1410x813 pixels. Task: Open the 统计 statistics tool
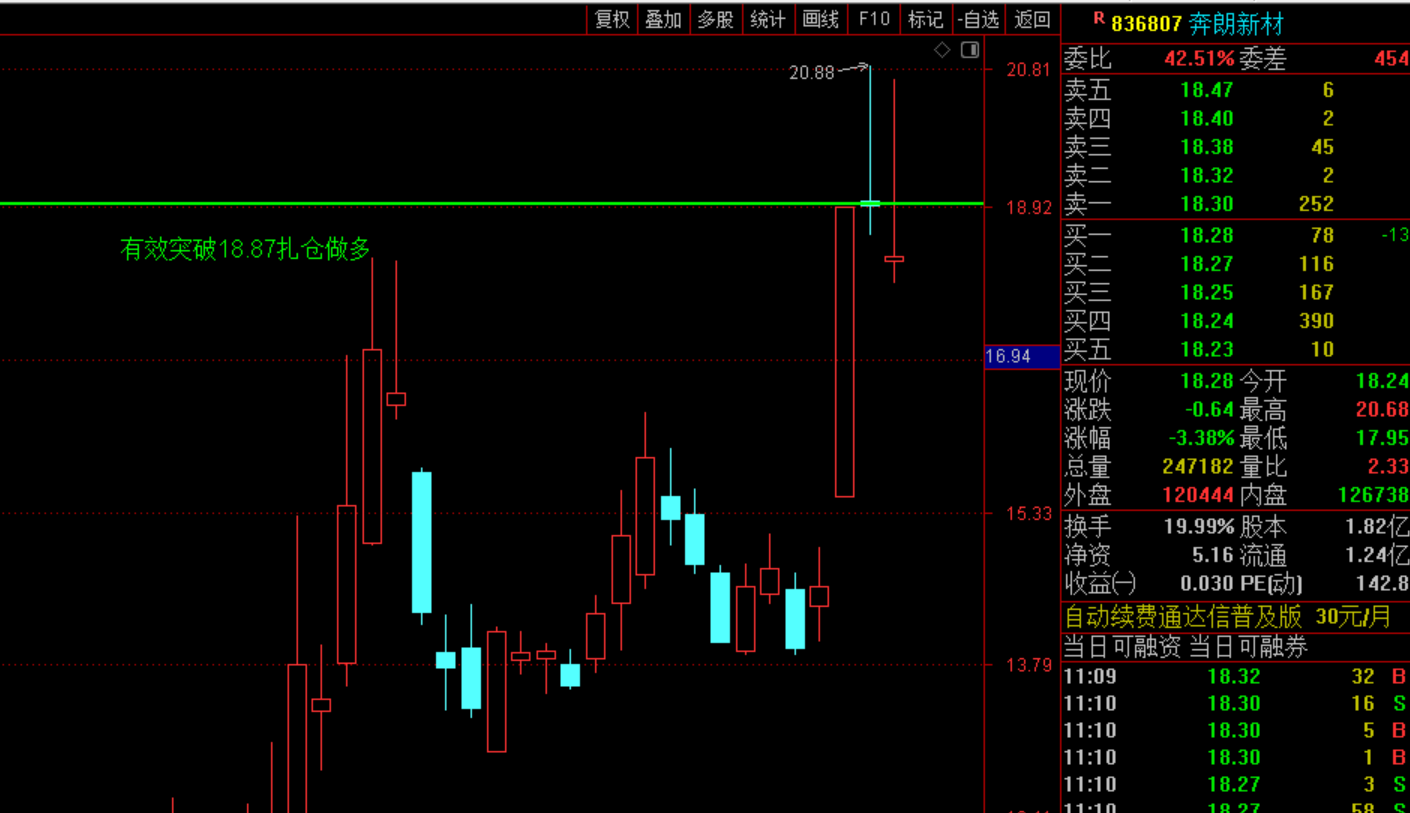coord(767,19)
